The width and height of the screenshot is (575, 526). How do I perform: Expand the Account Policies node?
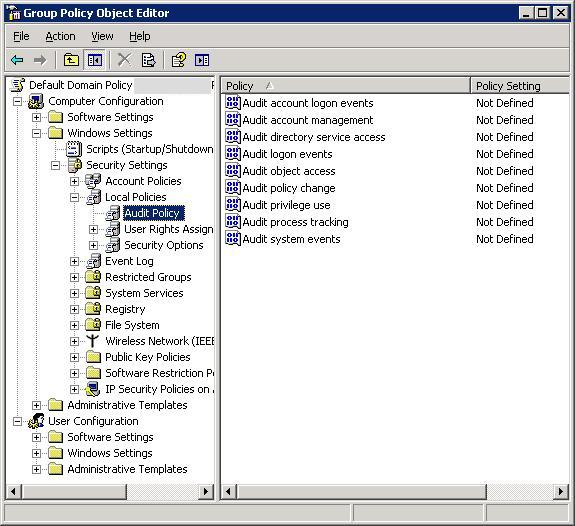pos(74,181)
